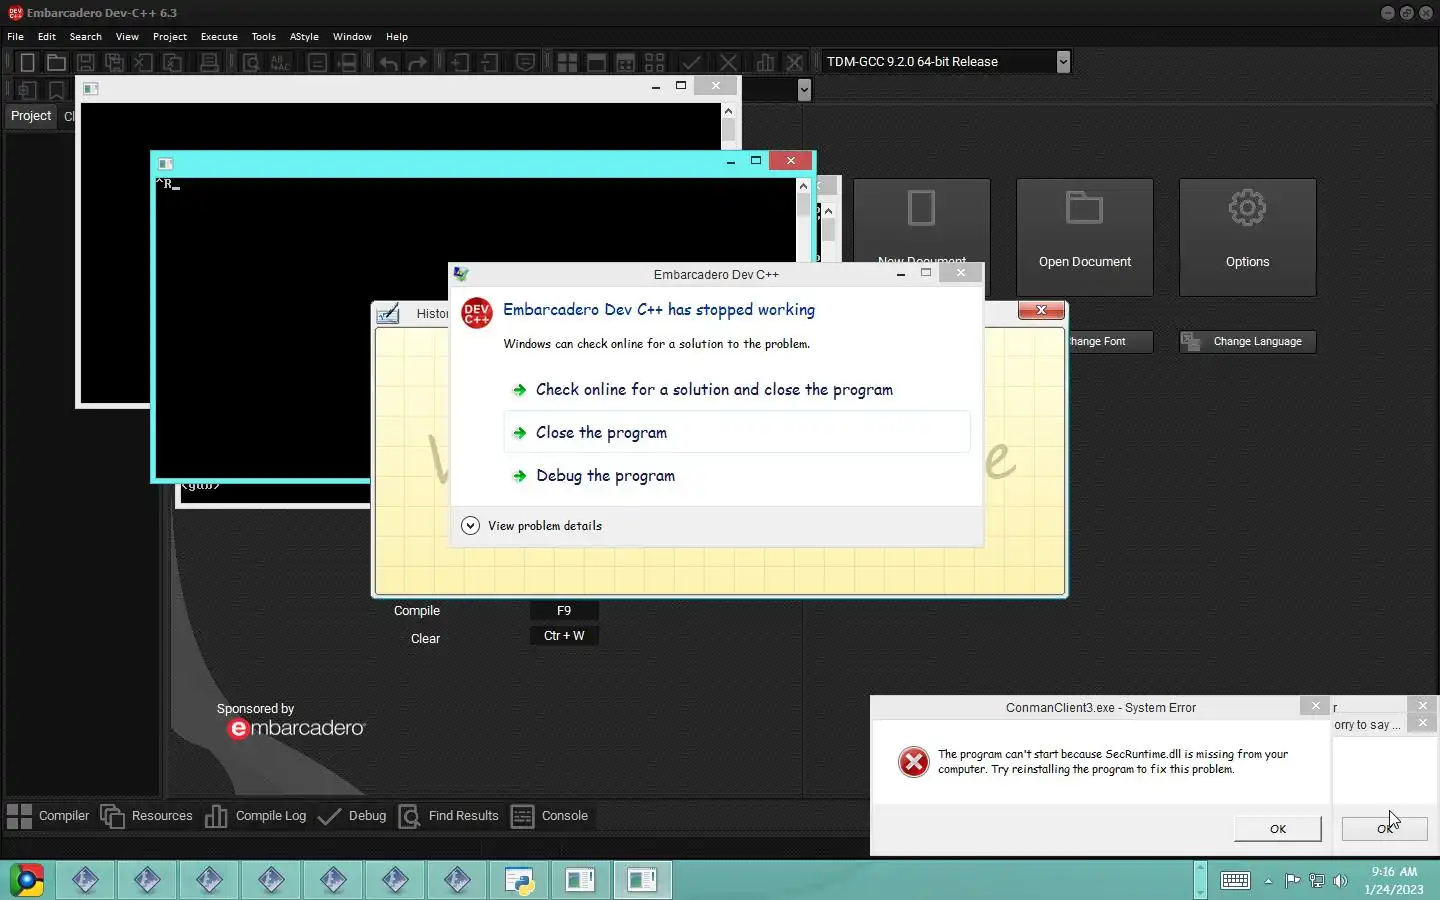The width and height of the screenshot is (1440, 900).
Task: Open the Python taskbar icon
Action: [520, 880]
